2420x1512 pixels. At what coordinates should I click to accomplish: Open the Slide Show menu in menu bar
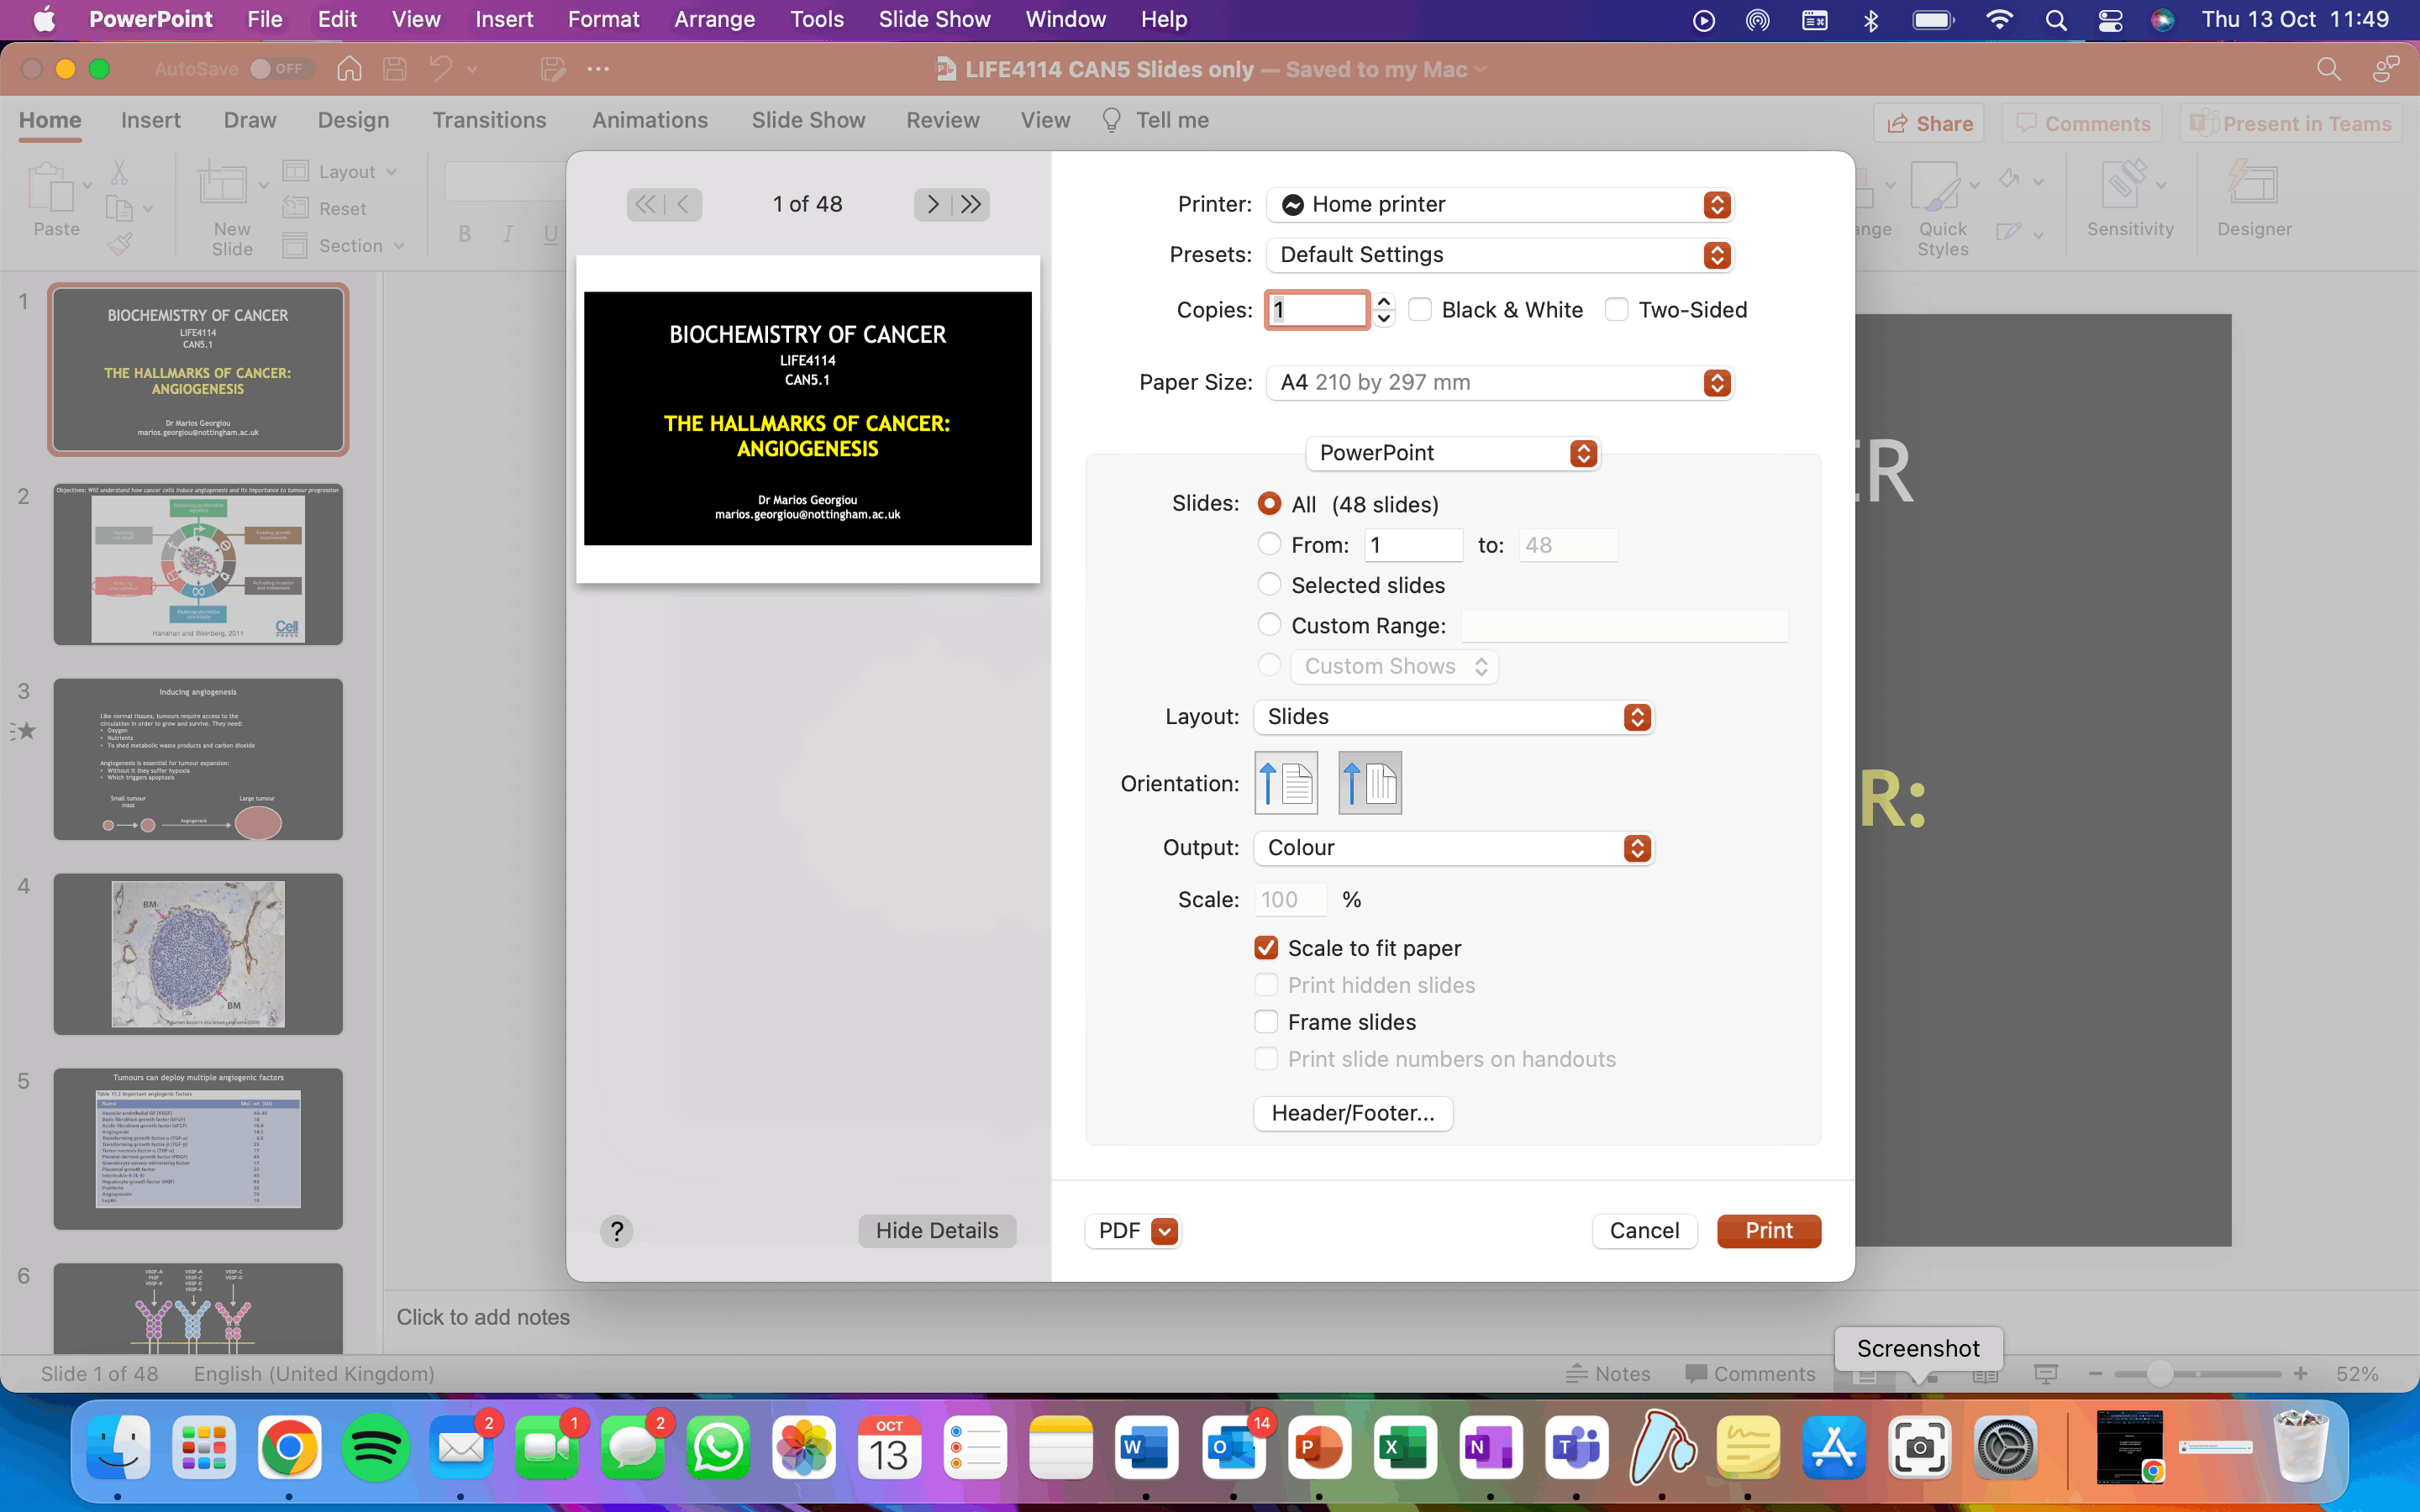click(934, 20)
